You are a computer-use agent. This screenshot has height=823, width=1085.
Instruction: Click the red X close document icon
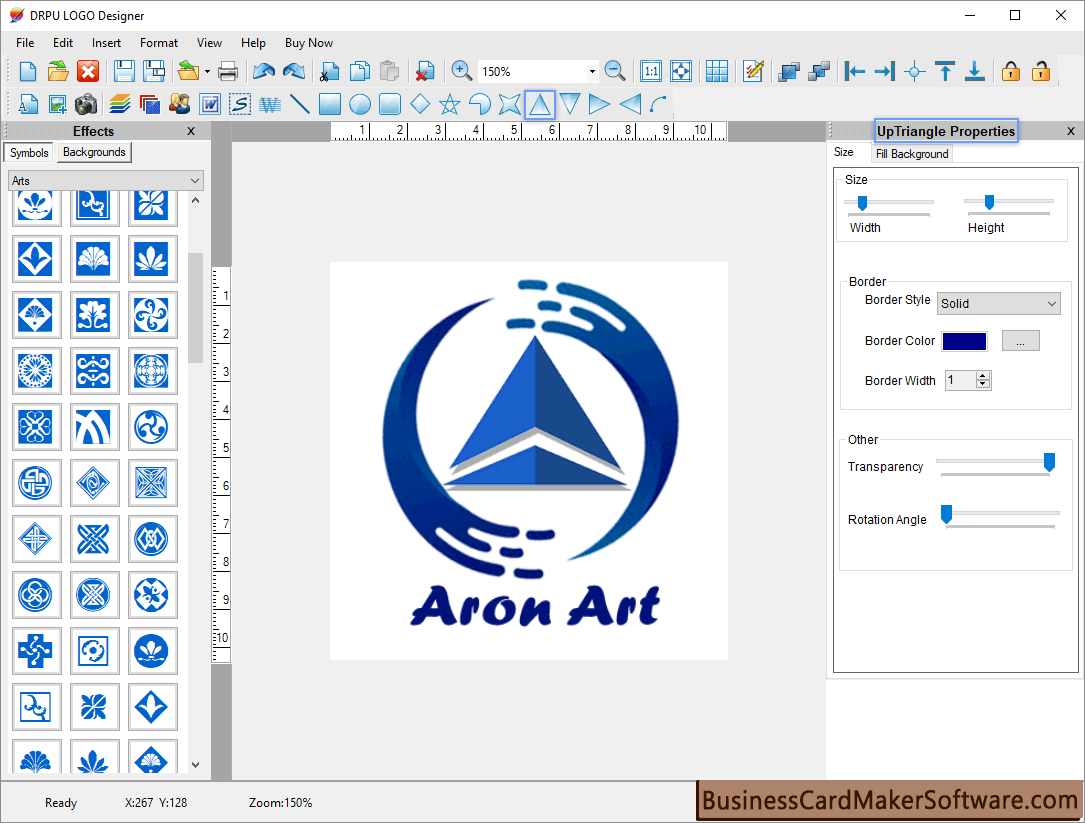click(x=88, y=71)
